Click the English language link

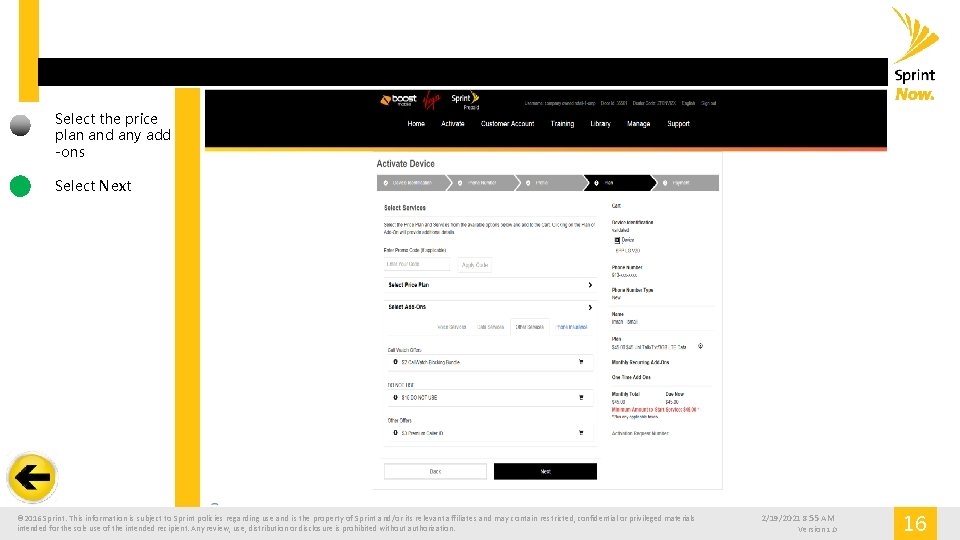[688, 103]
